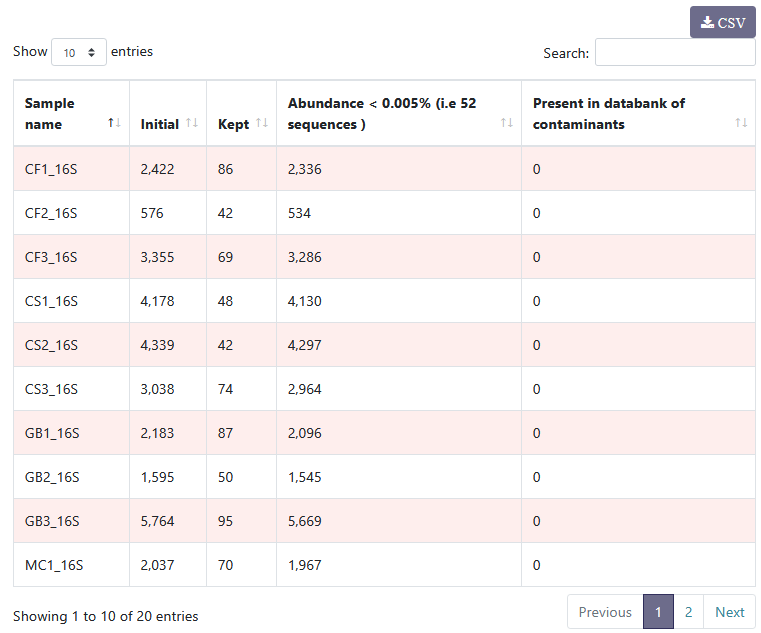The image size is (761, 633).
Task: Switch to page 2 of results
Action: click(688, 612)
